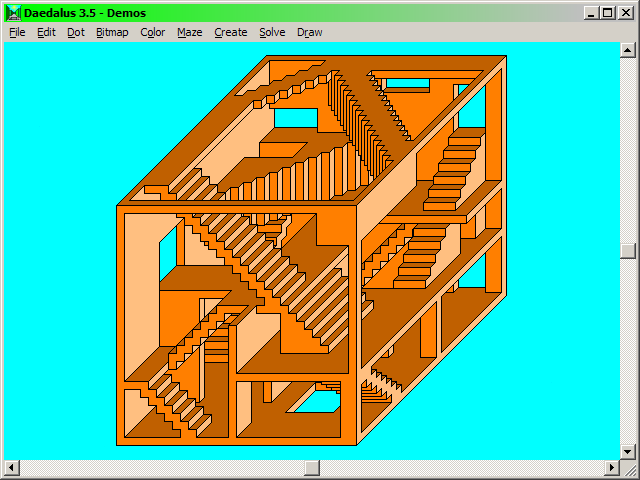Expand the Bitmap menu
640x480 pixels.
112,32
